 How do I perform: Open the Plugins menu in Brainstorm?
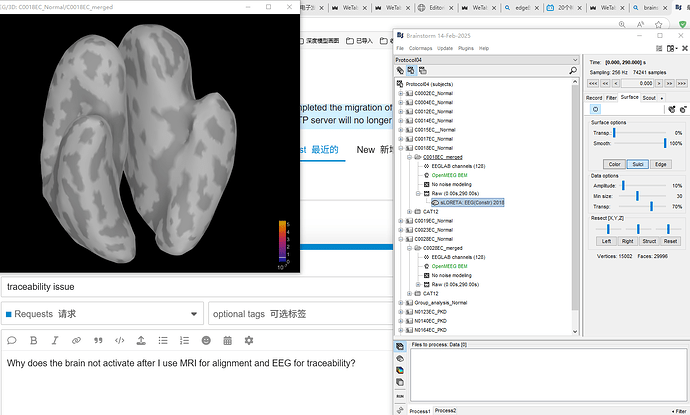[x=466, y=48]
